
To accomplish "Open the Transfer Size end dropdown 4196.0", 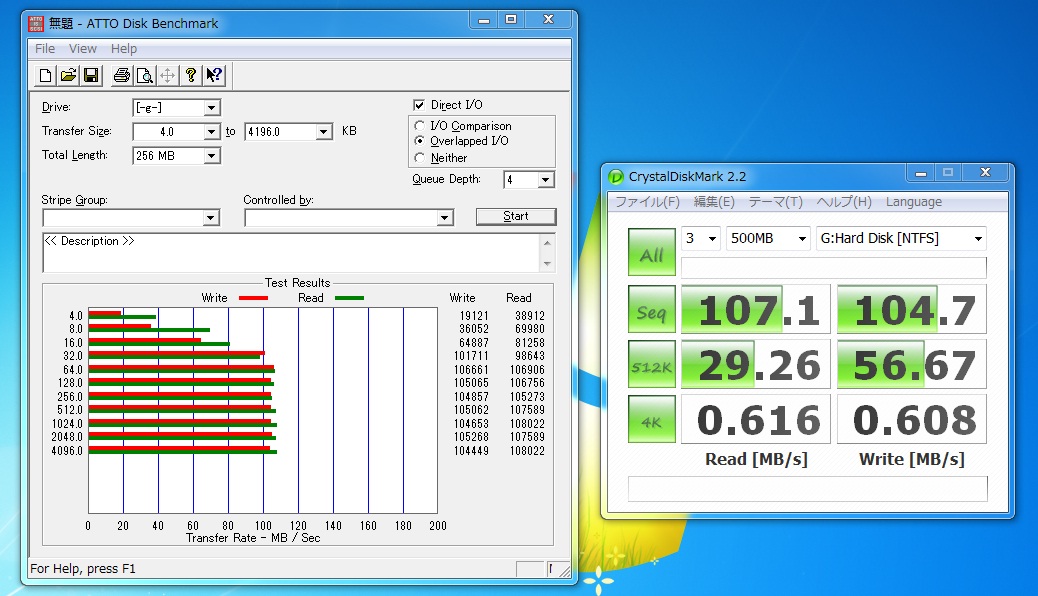I will 323,132.
